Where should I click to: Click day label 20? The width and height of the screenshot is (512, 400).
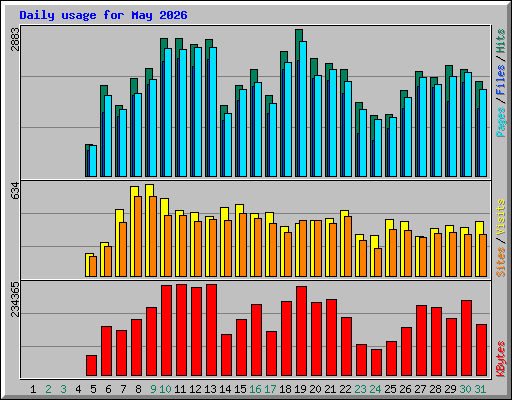pyautogui.click(x=315, y=389)
